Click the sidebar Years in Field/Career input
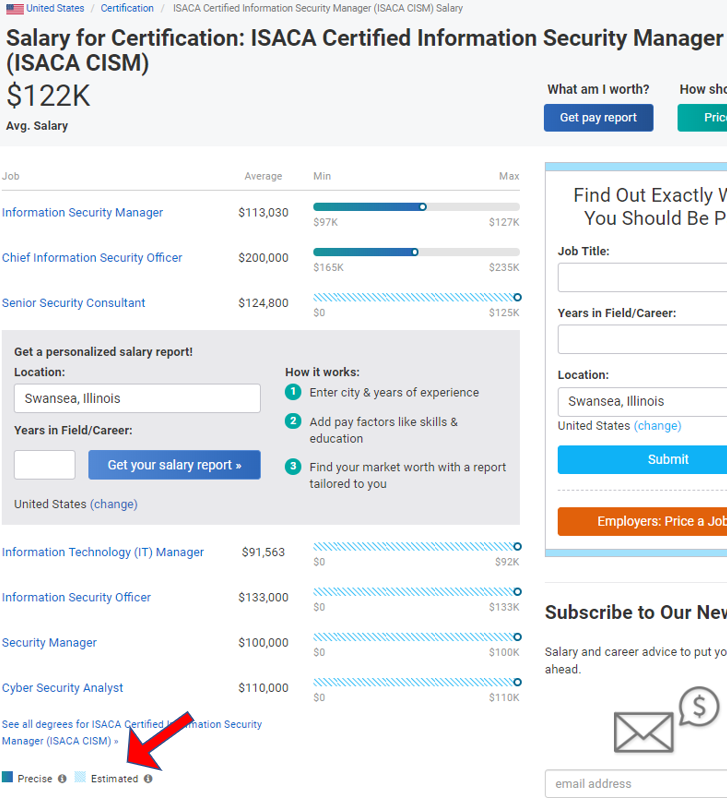The height and width of the screenshot is (798, 727). click(x=642, y=339)
